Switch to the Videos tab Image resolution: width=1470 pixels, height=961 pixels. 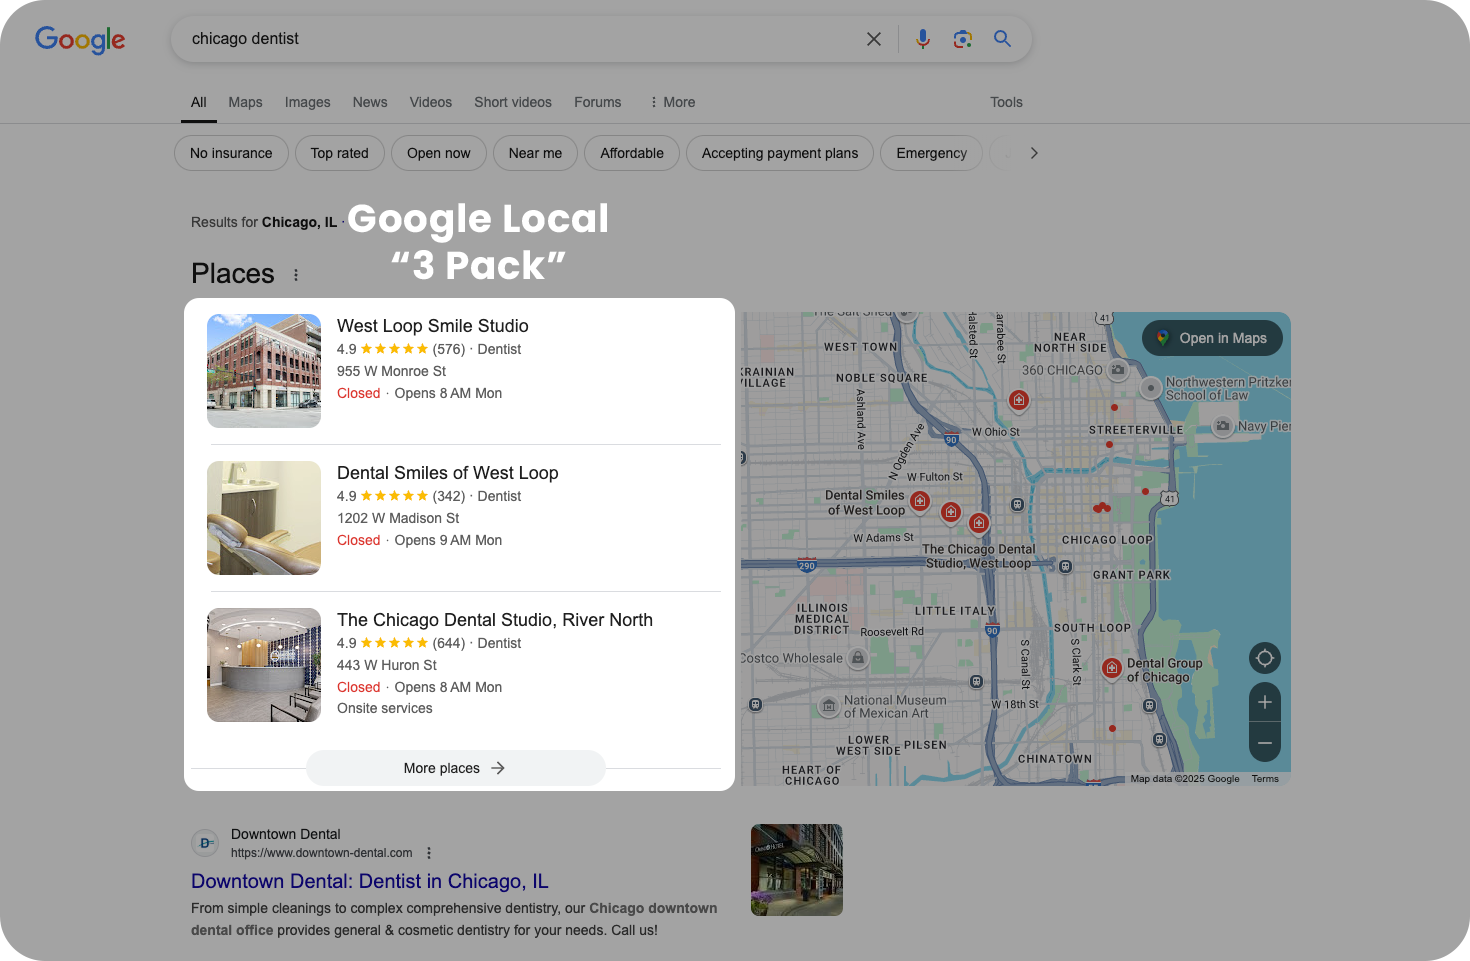431,102
